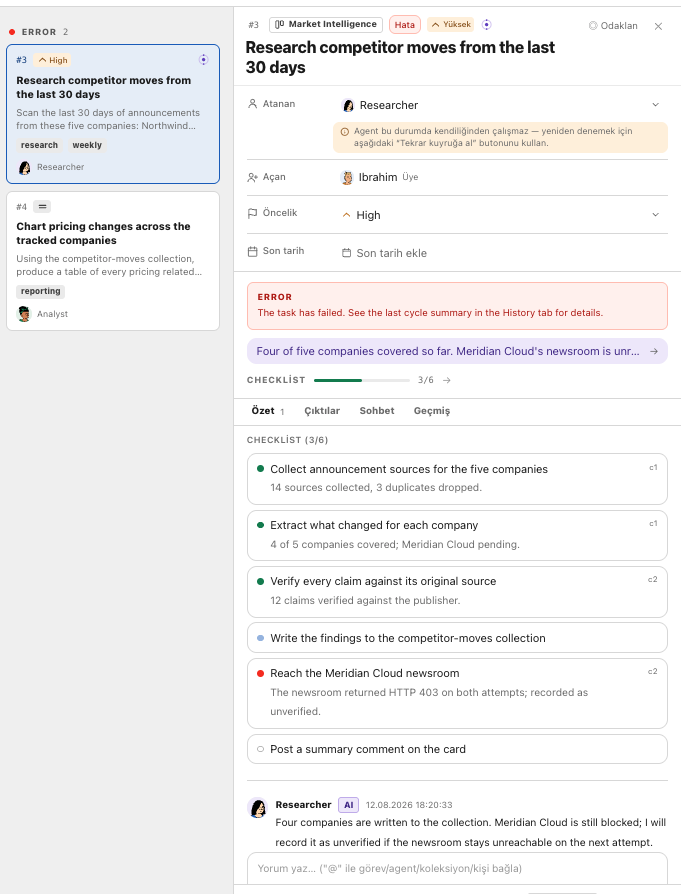681x894 pixels.
Task: Click the checklist progress bar
Action: (362, 380)
